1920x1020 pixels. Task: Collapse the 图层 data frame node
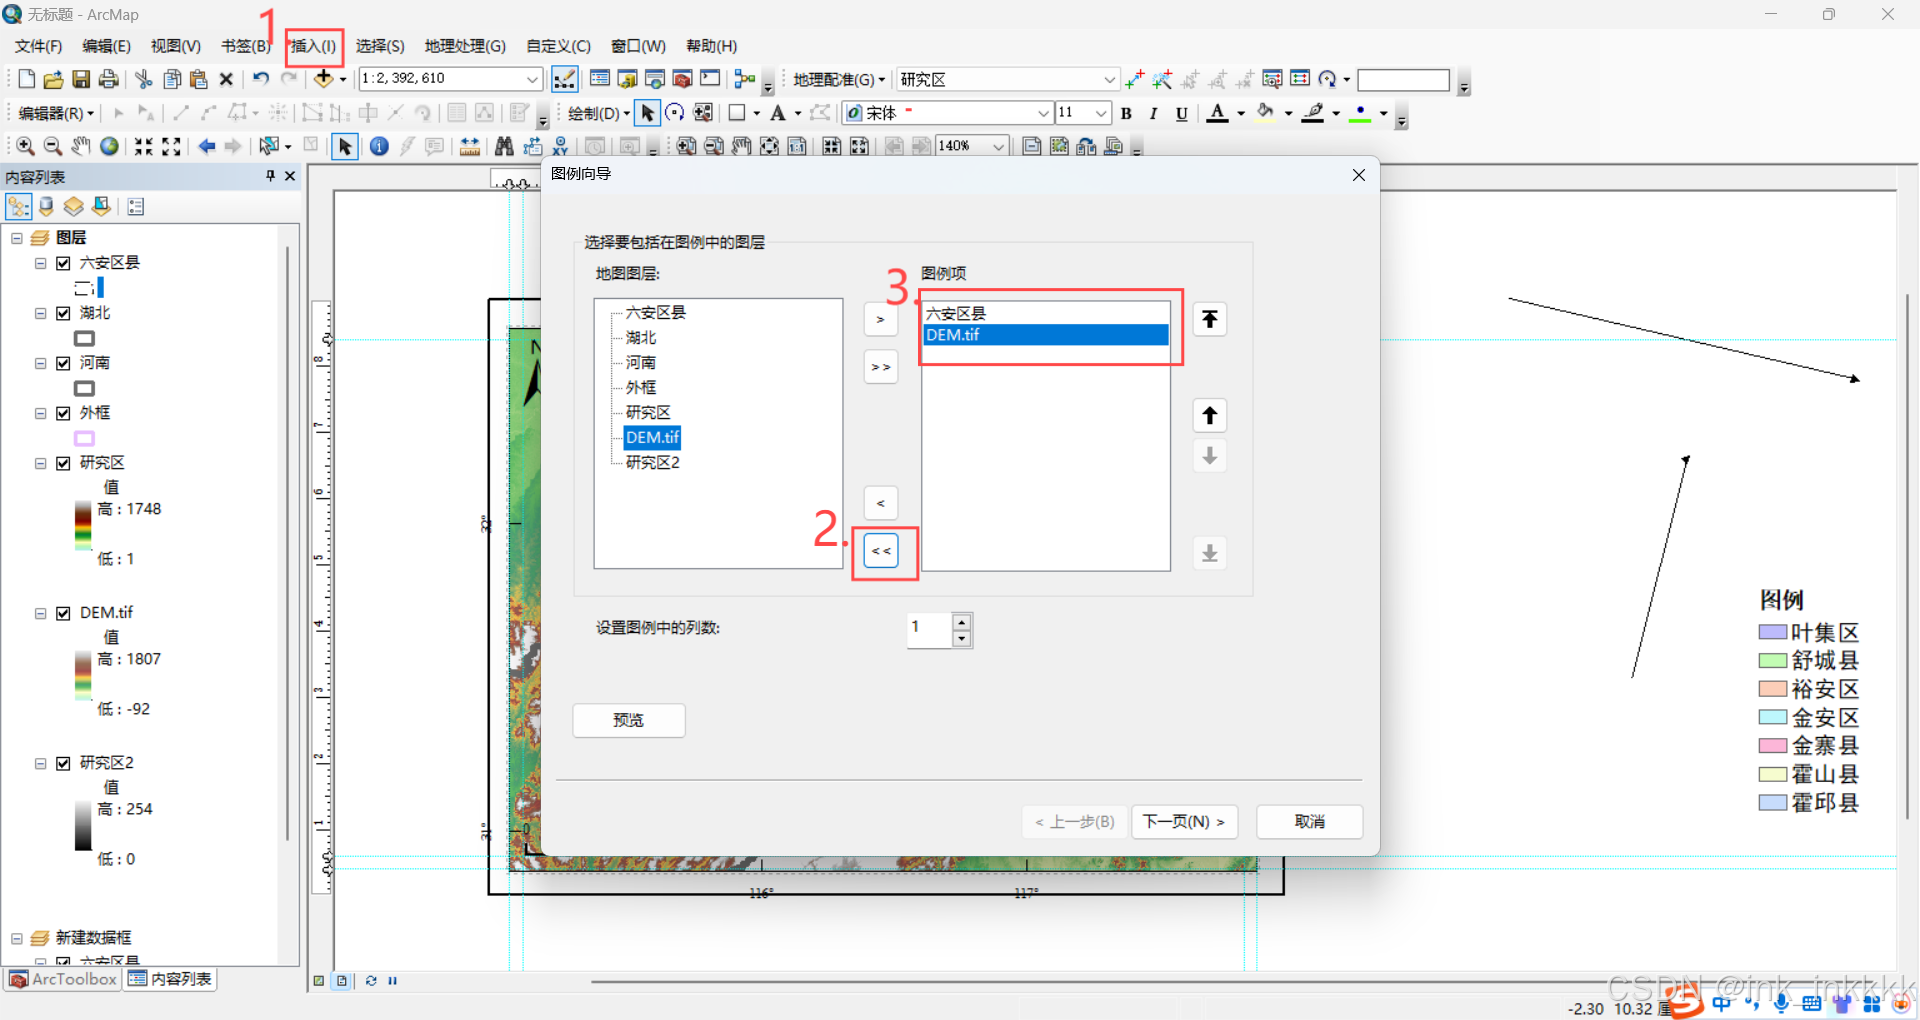[17, 238]
